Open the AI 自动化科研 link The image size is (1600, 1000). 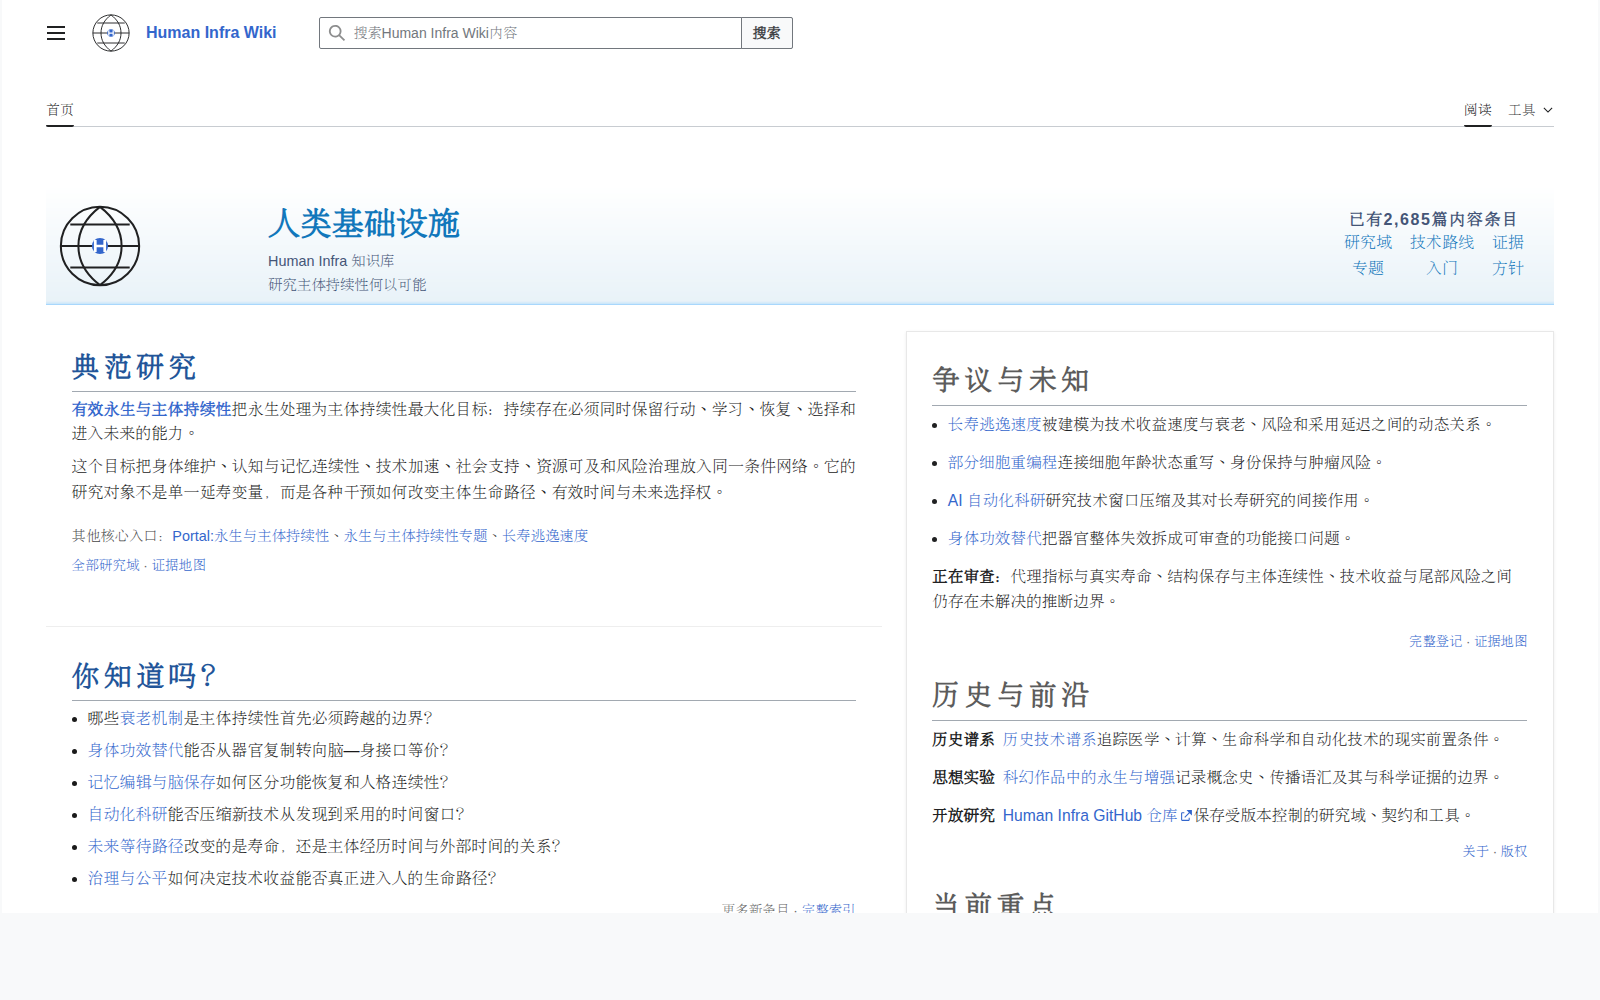pos(997,500)
